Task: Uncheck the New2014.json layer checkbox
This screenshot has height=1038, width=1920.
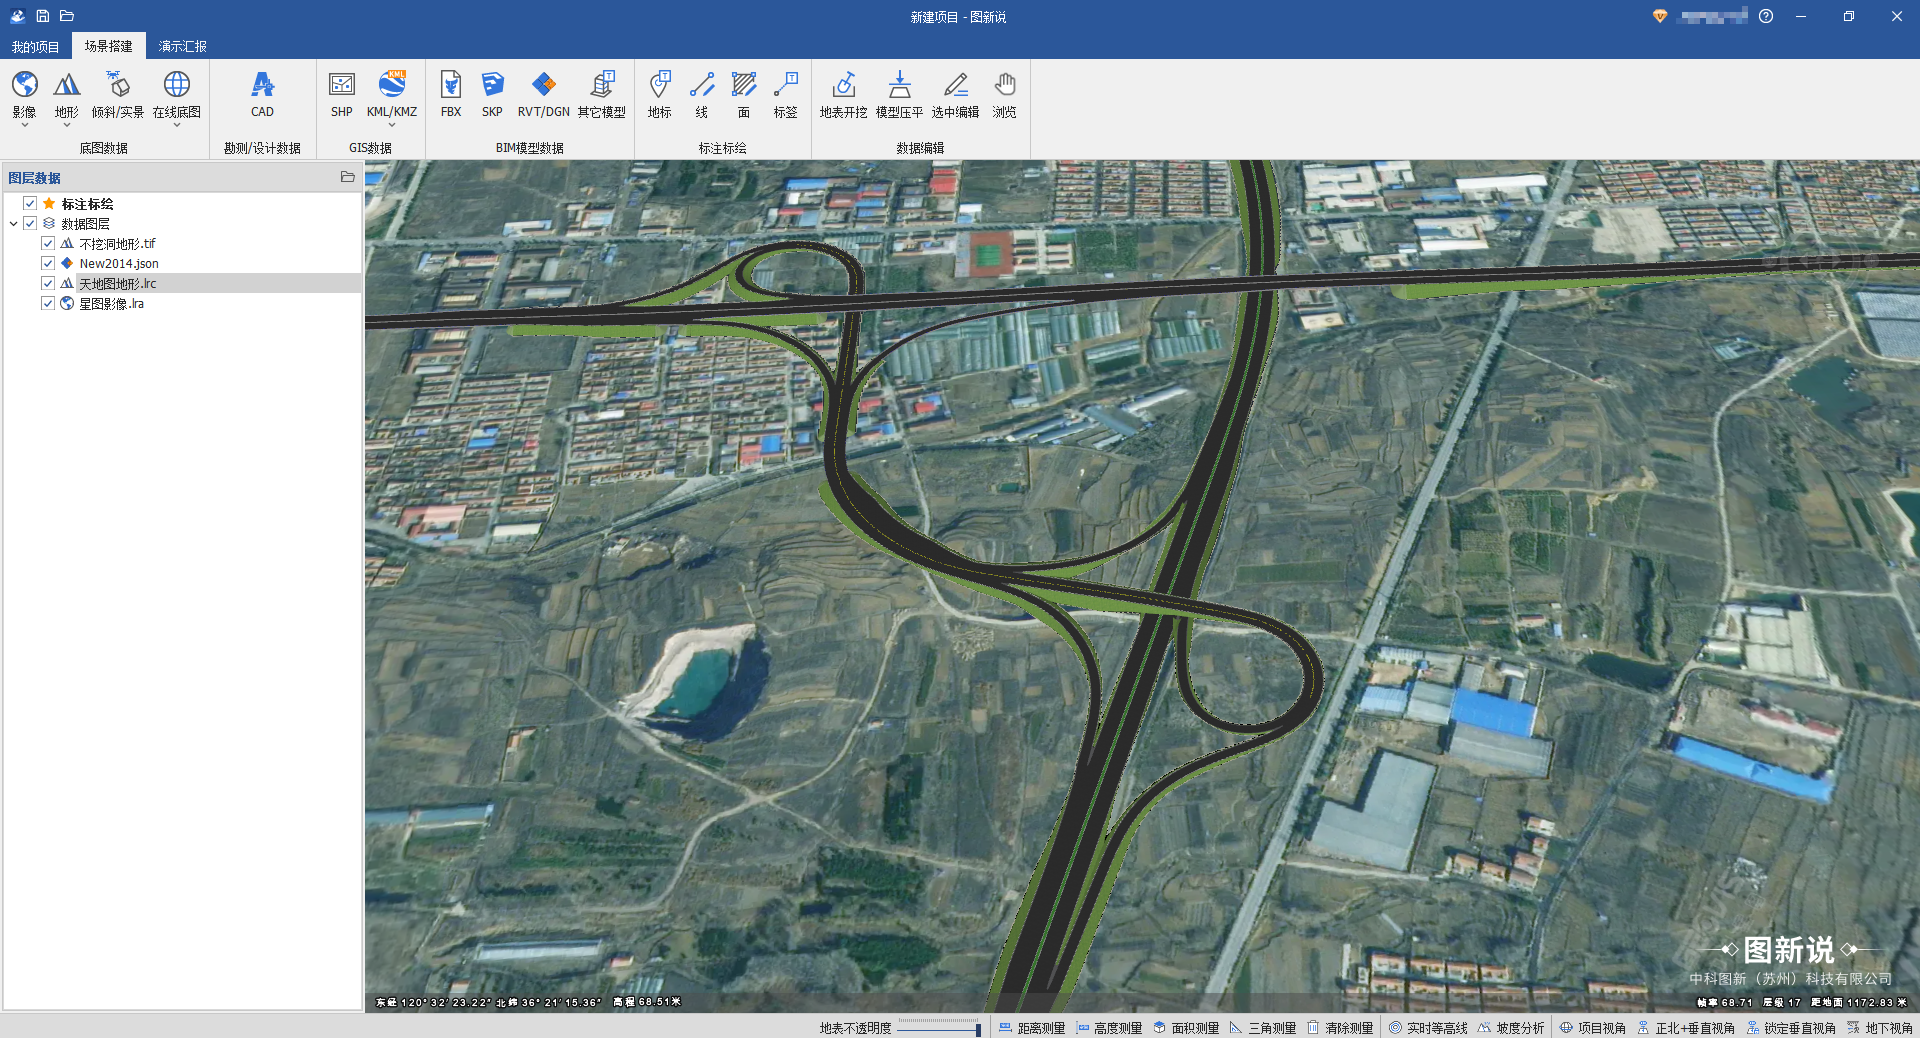Action: coord(48,264)
